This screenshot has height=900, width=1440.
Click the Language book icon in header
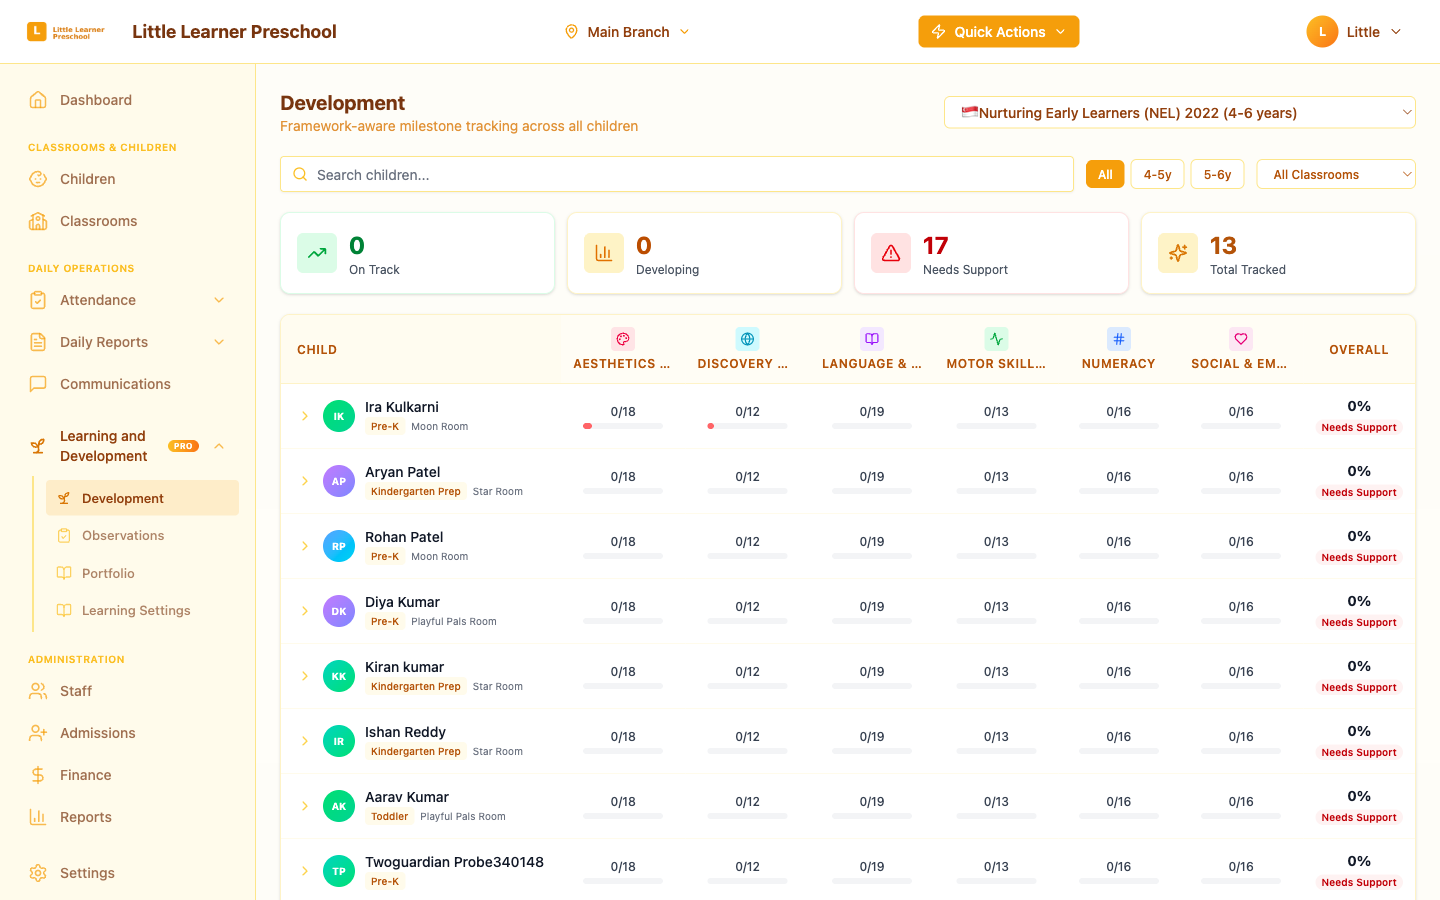pos(872,339)
